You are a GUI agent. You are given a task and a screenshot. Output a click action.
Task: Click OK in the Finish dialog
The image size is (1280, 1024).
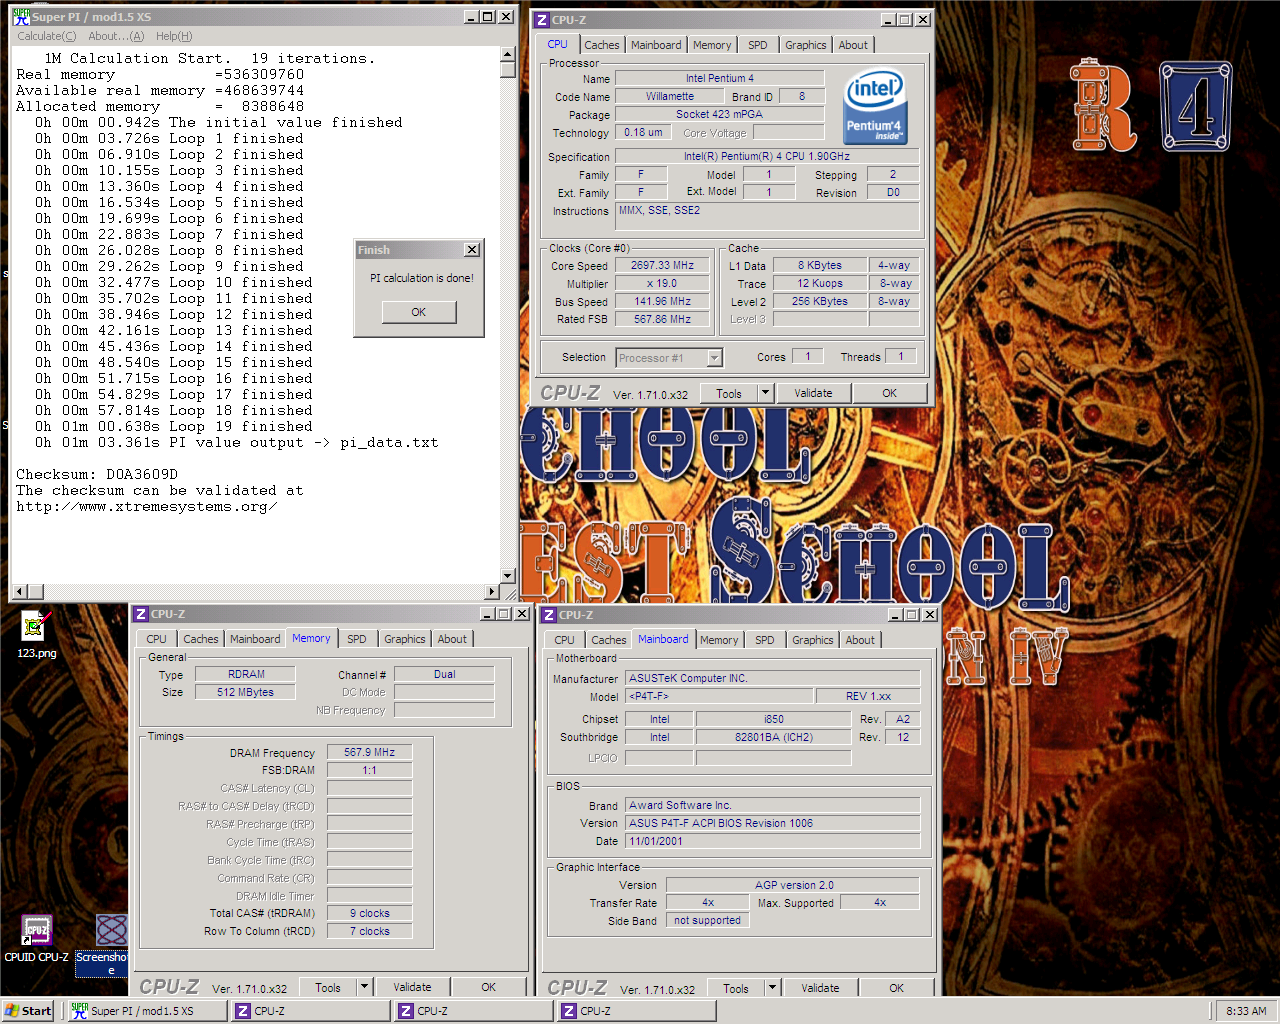419,312
